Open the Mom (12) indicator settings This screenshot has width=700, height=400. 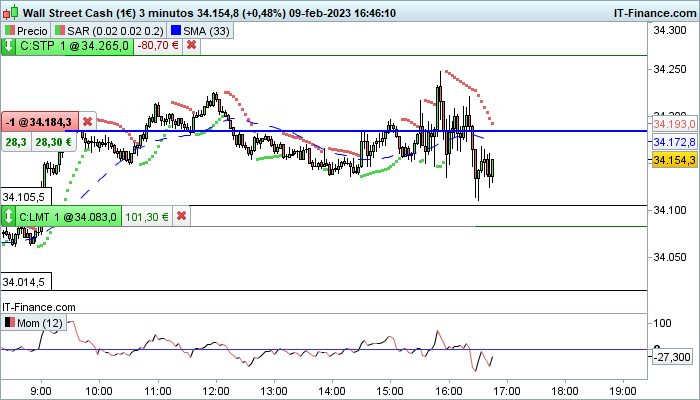click(x=34, y=323)
